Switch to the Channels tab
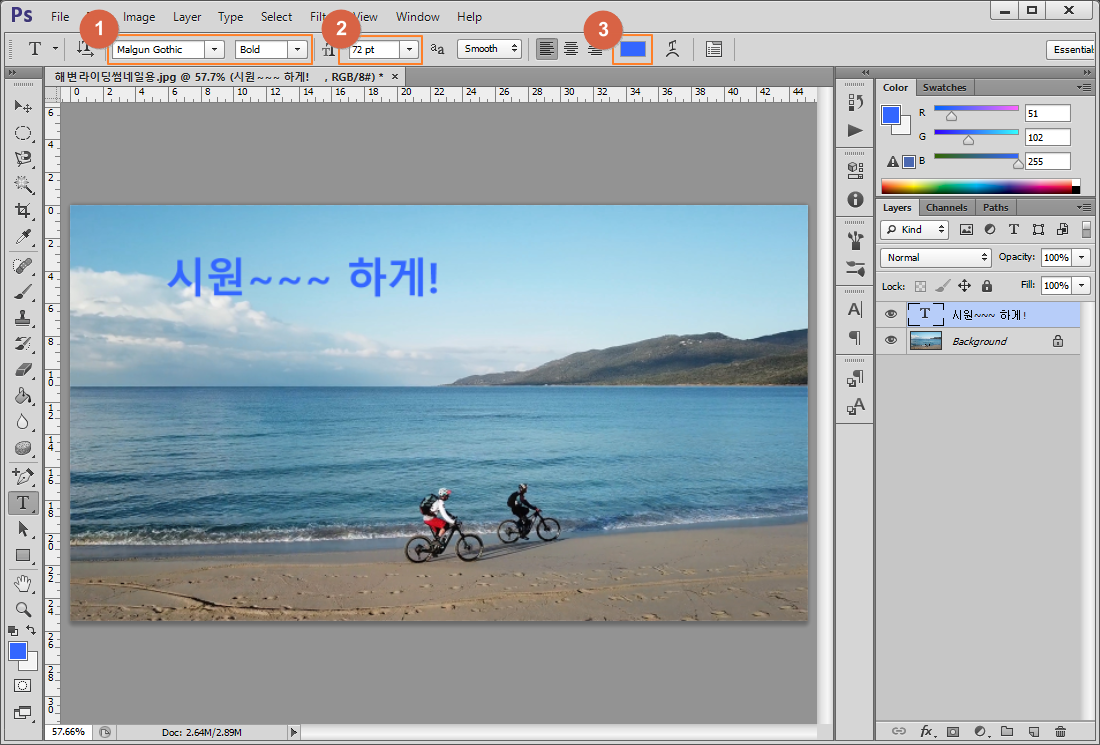The width and height of the screenshot is (1100, 745). 946,208
